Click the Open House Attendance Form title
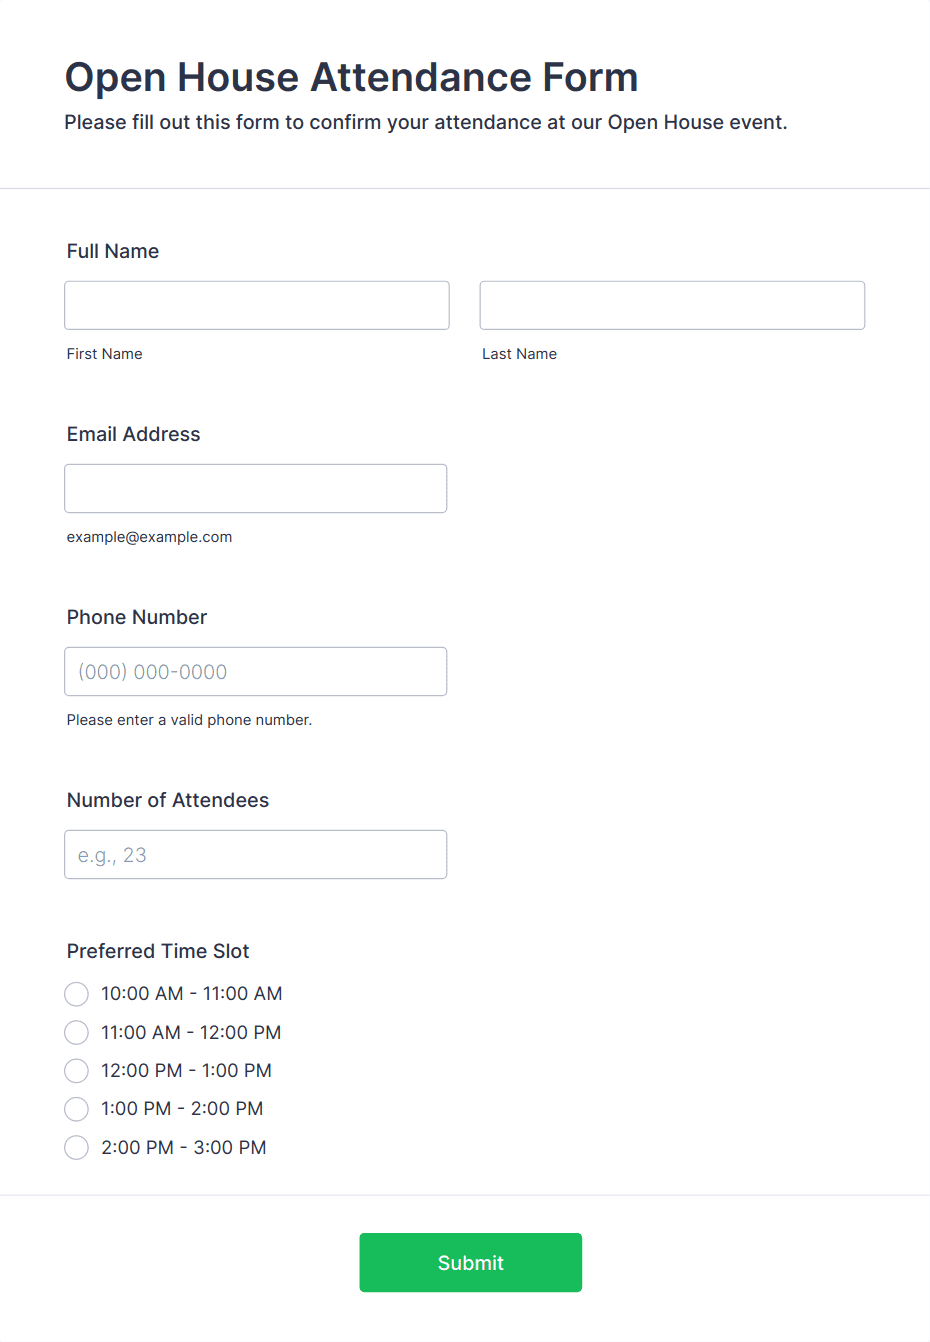This screenshot has width=930, height=1342. tap(351, 77)
